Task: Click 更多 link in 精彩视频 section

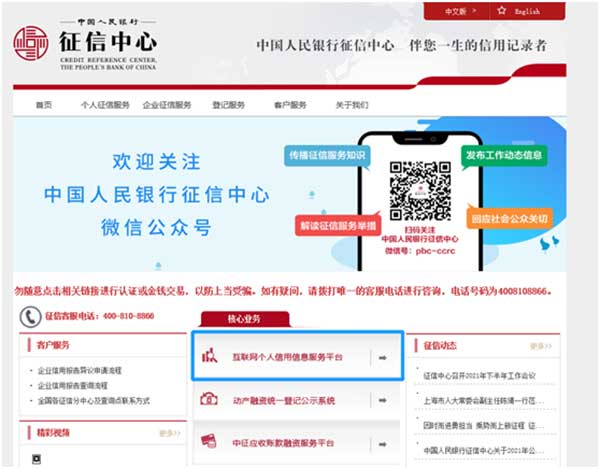Action: [170, 433]
